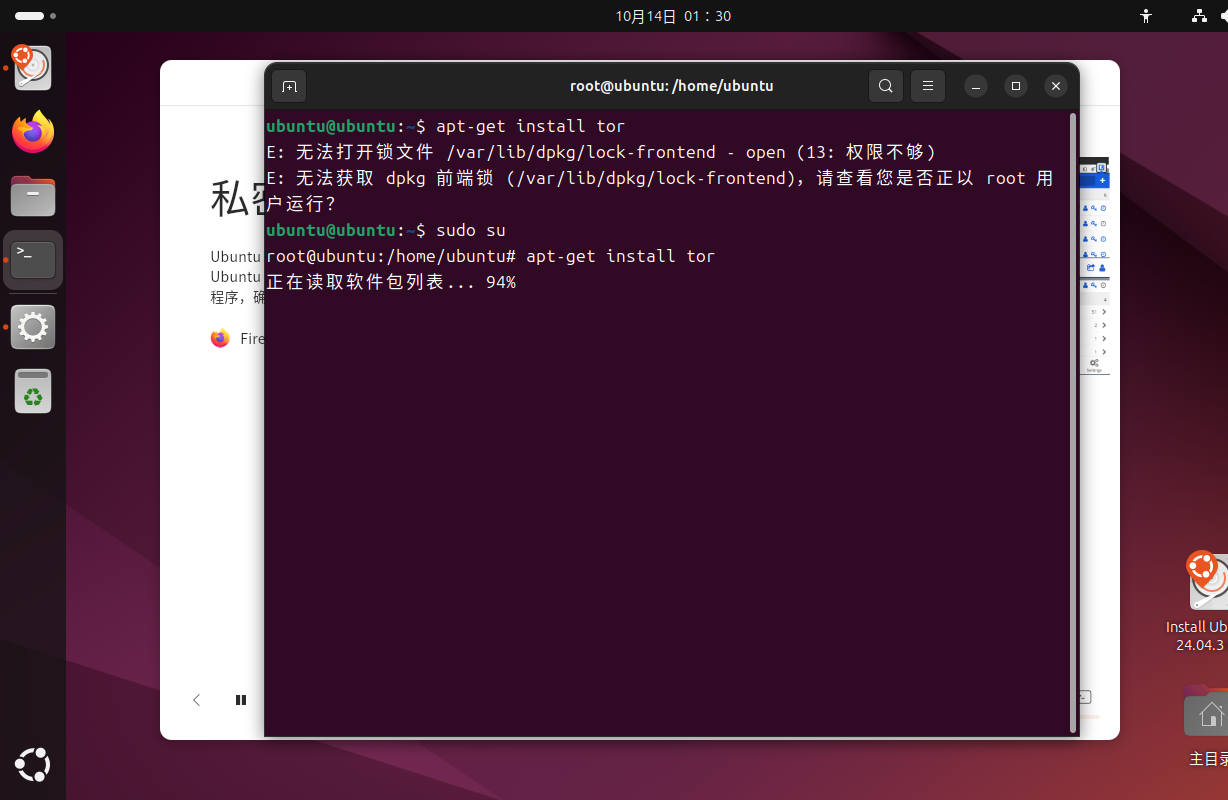Select the 主目录 home folder desktop icon
1228x800 pixels.
click(1207, 727)
